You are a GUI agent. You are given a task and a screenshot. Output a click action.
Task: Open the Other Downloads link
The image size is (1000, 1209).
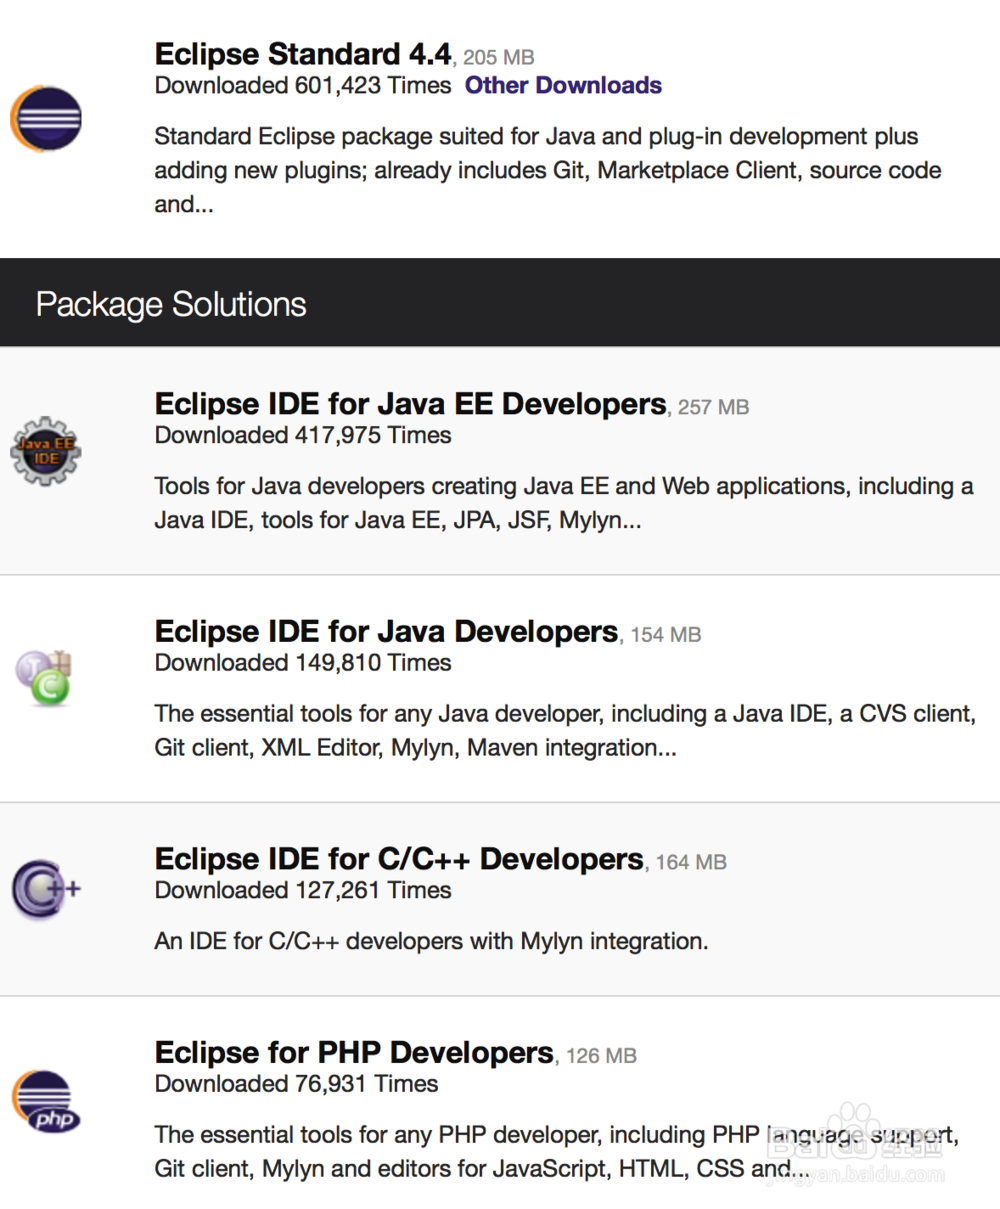click(x=563, y=86)
